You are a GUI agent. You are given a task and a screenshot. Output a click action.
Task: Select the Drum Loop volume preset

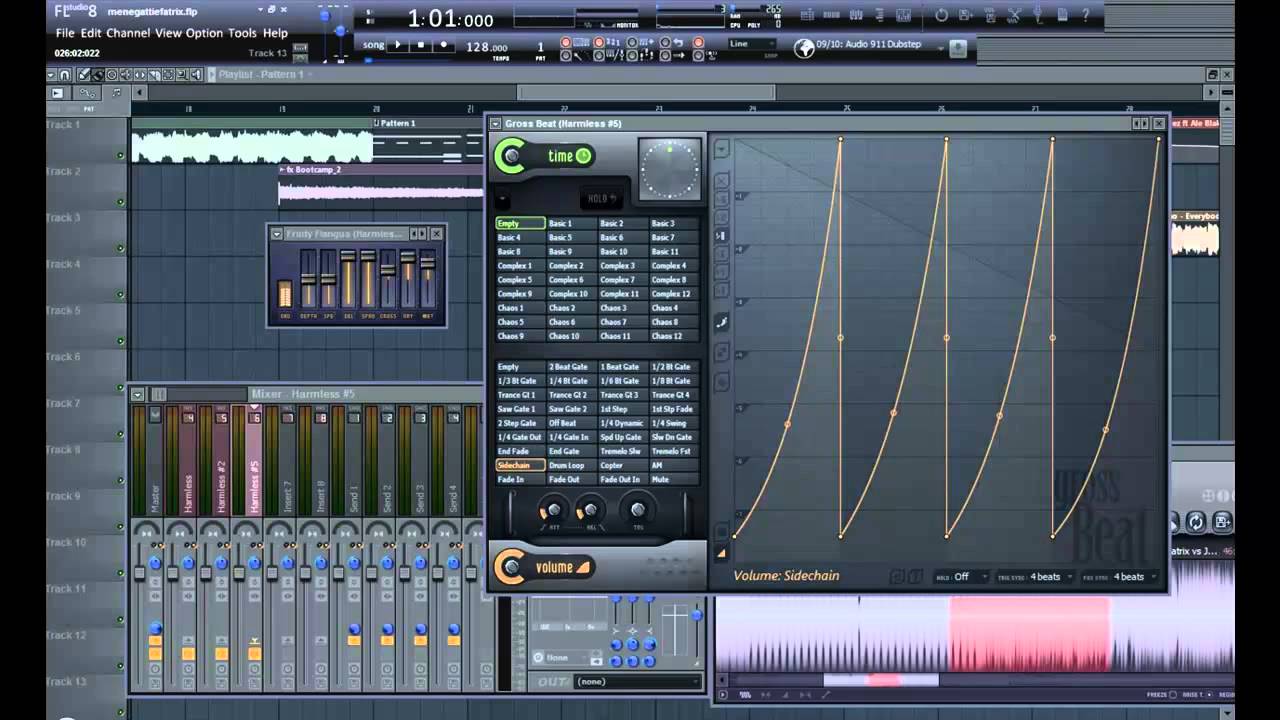point(571,465)
